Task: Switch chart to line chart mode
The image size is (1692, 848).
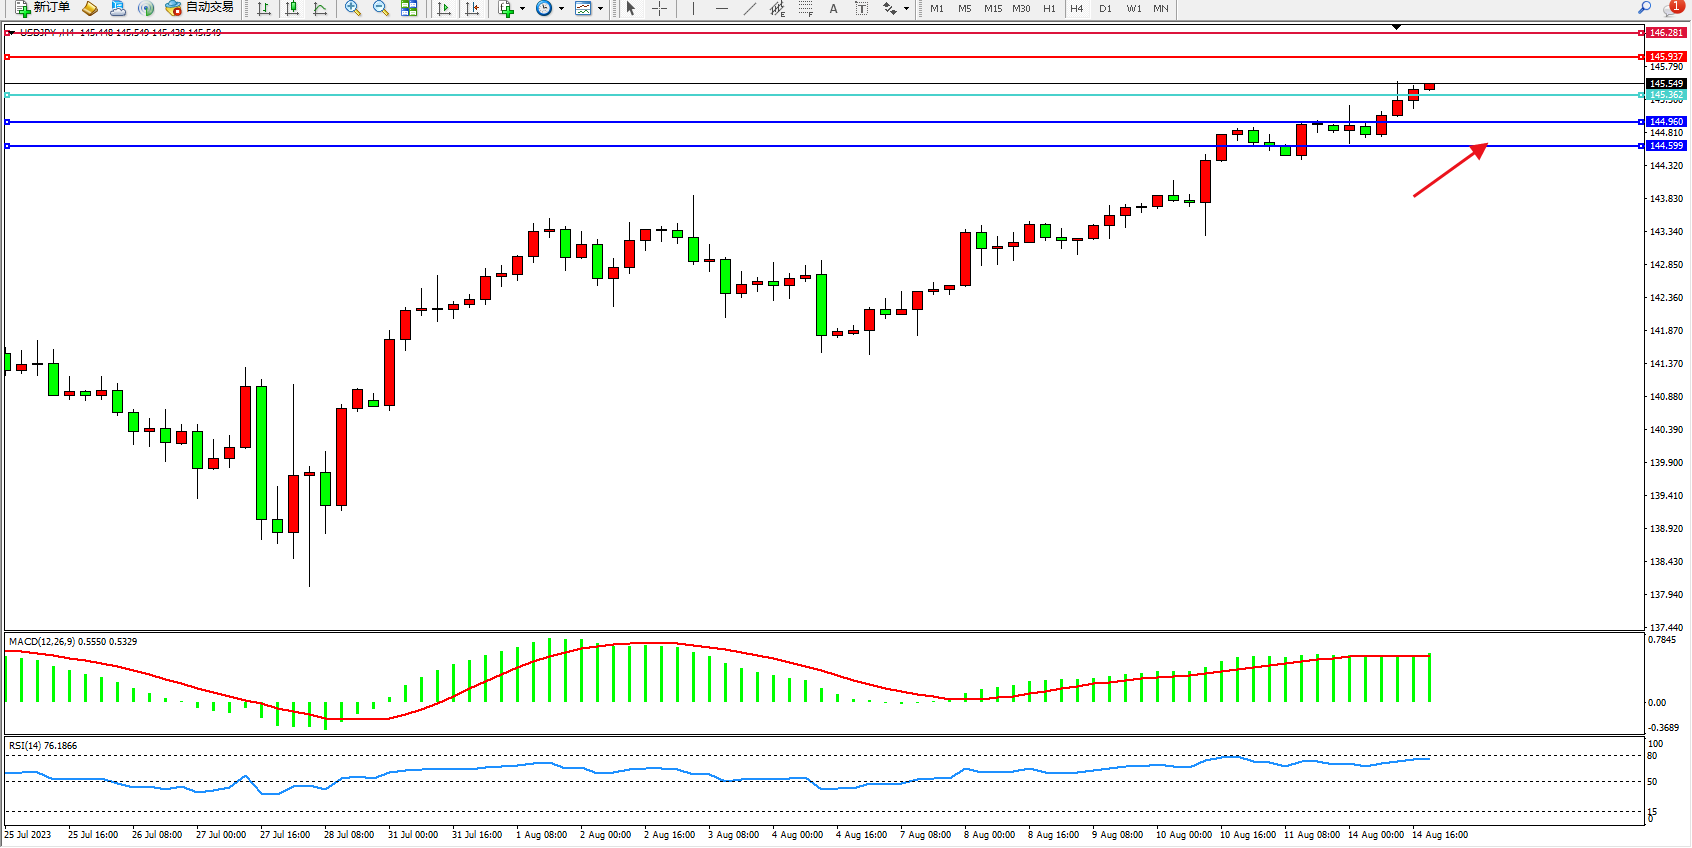Action: coord(320,8)
